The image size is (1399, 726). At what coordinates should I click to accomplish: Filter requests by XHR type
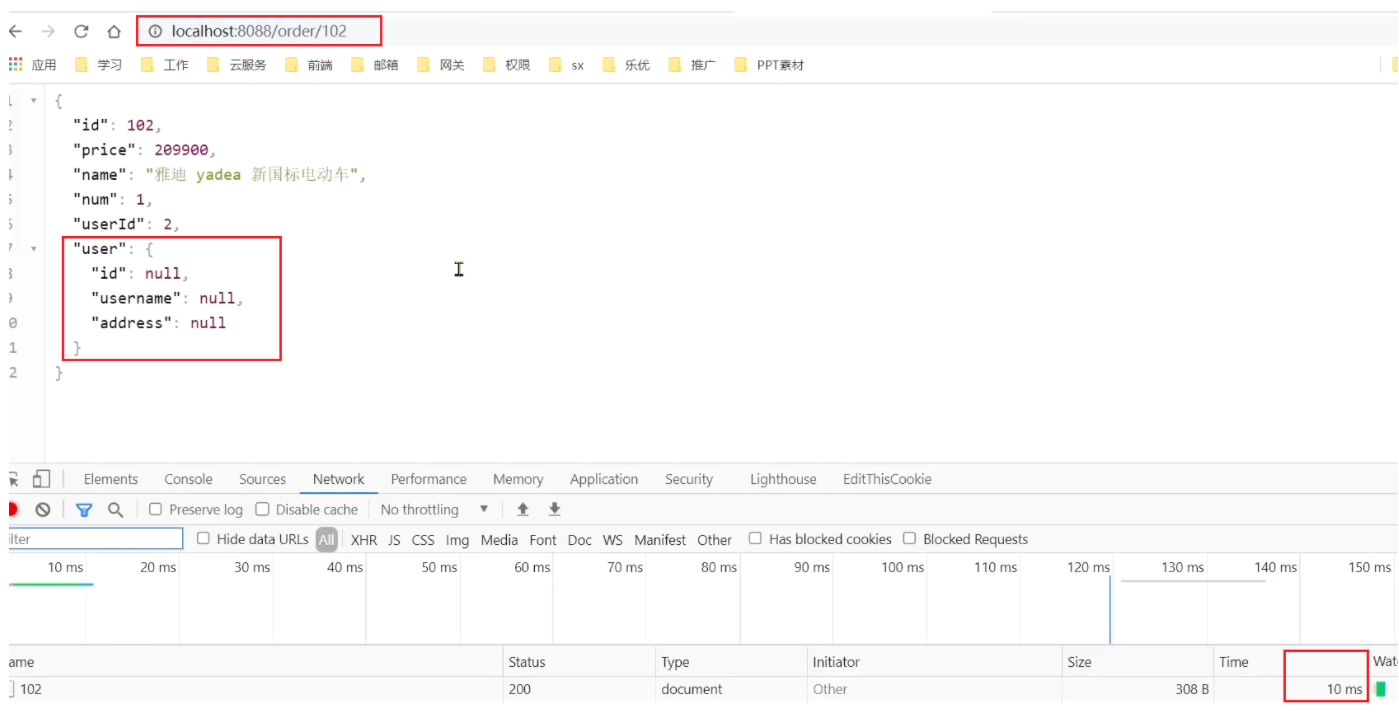tap(364, 540)
